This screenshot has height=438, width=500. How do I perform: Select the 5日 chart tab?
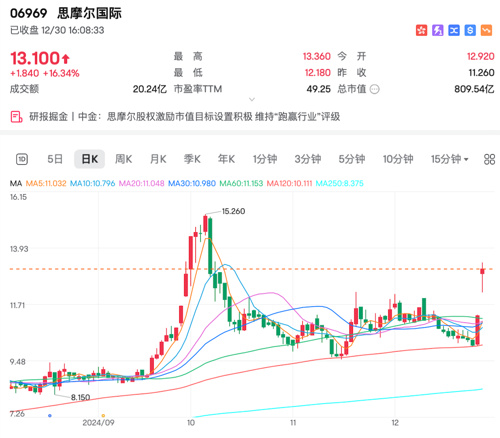[55, 159]
